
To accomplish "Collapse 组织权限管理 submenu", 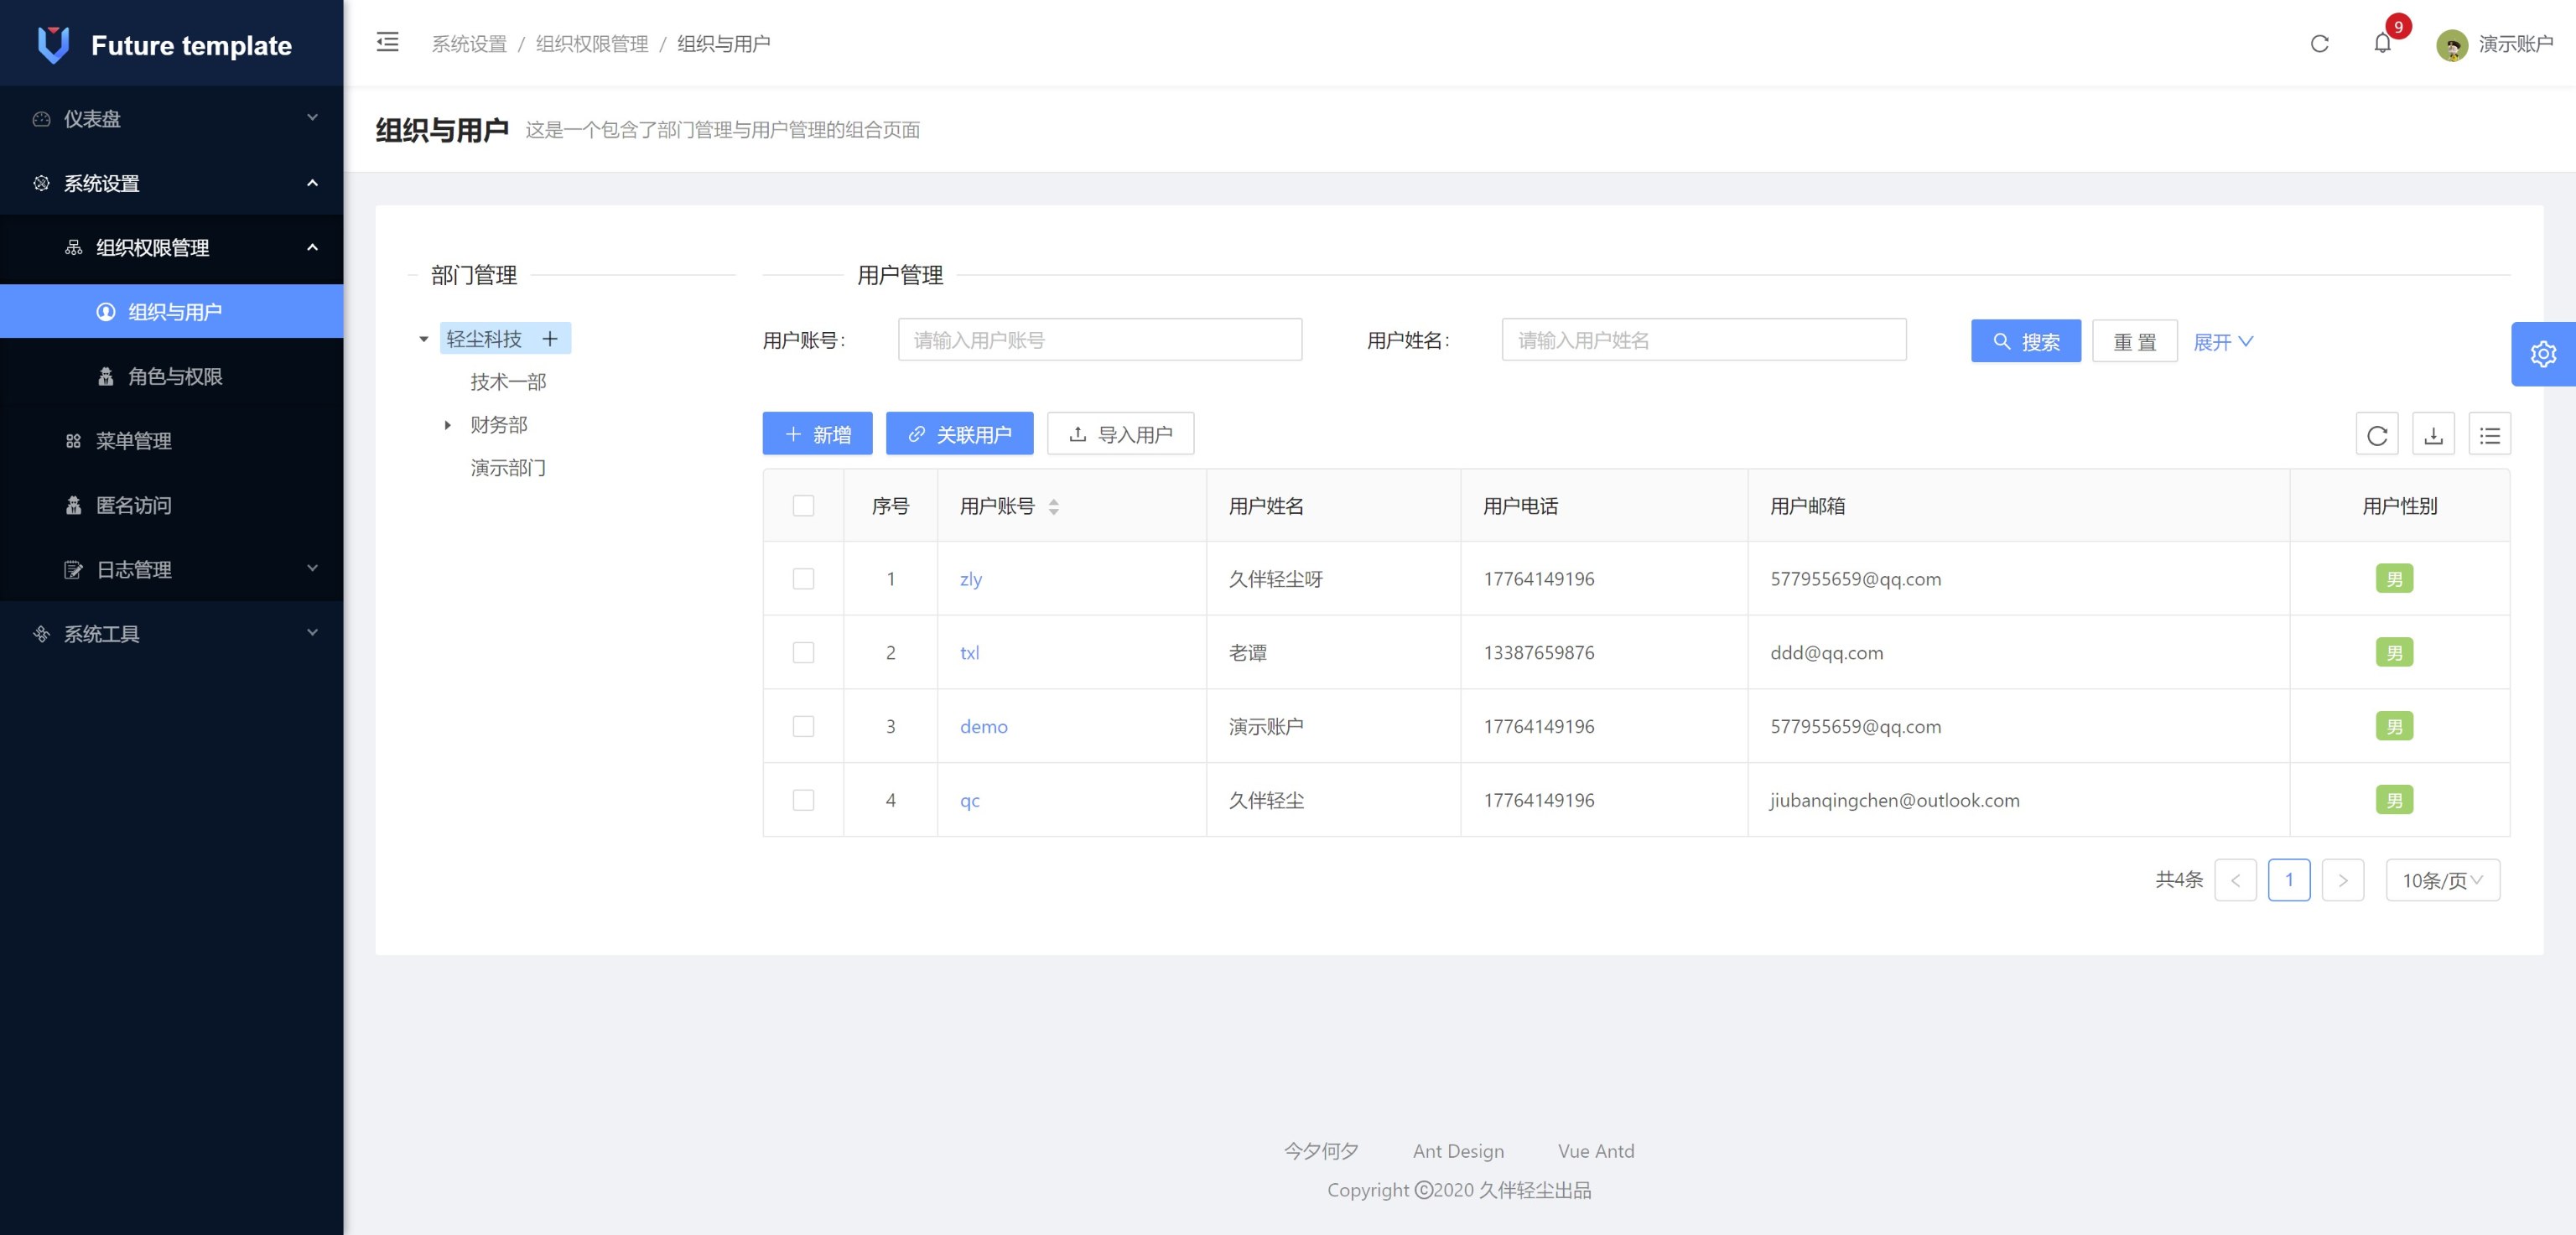I will 171,247.
